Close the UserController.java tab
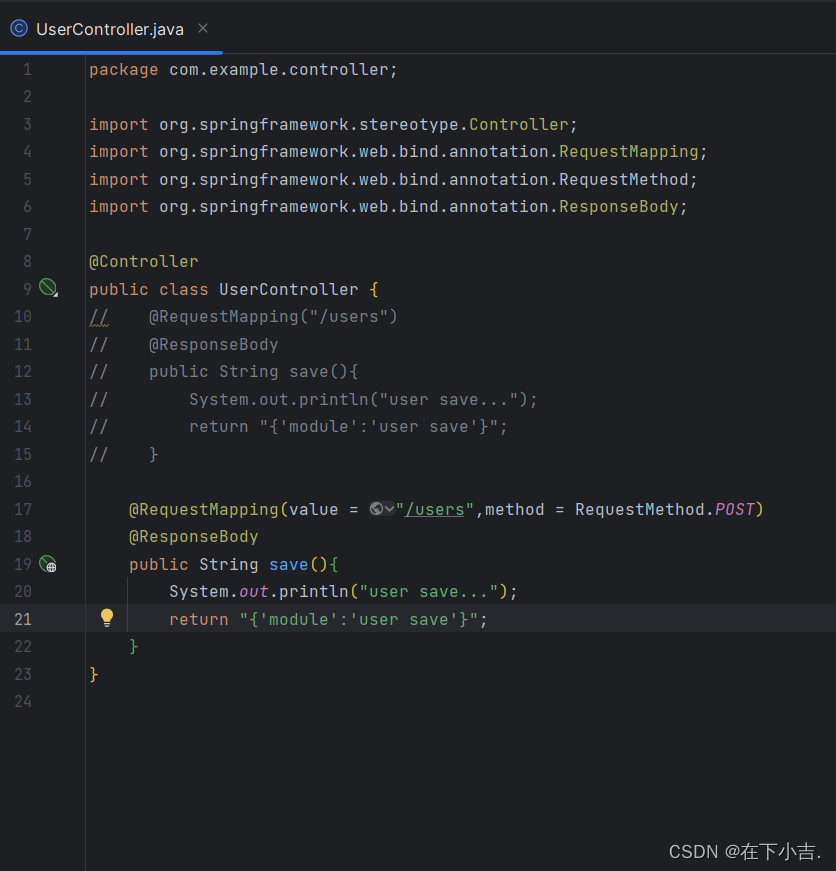Screen dimensions: 836x871 [203, 28]
